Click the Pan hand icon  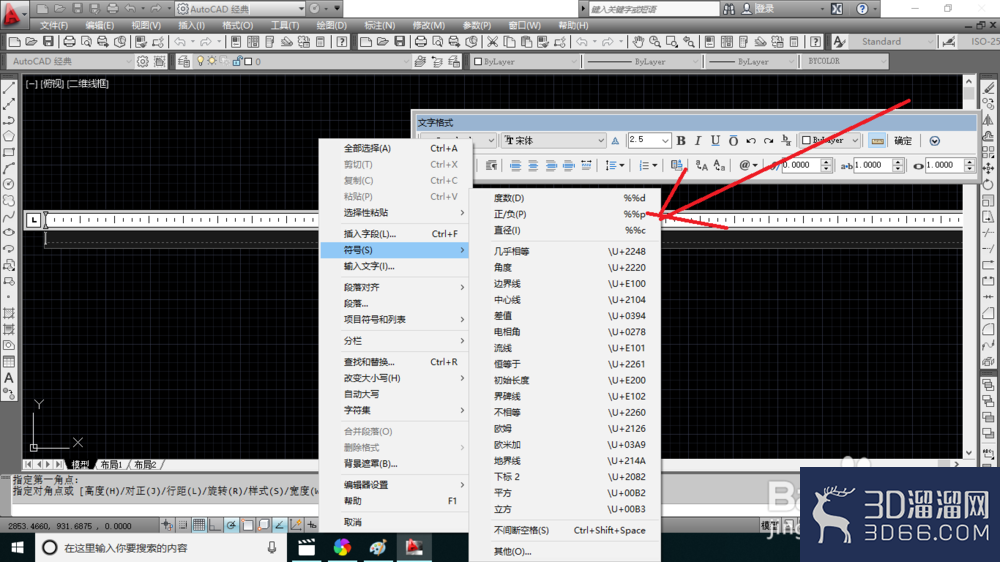click(638, 41)
